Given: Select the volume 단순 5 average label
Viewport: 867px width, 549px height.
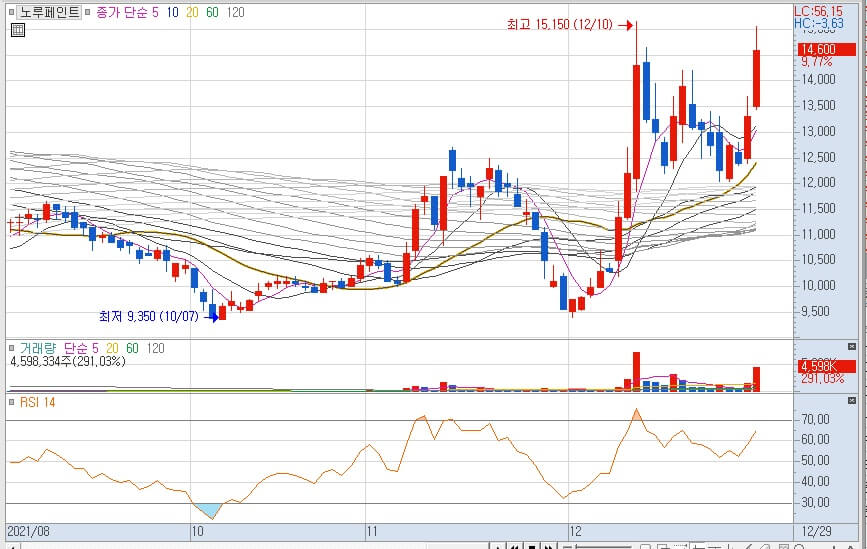Looking at the screenshot, I should 81,348.
